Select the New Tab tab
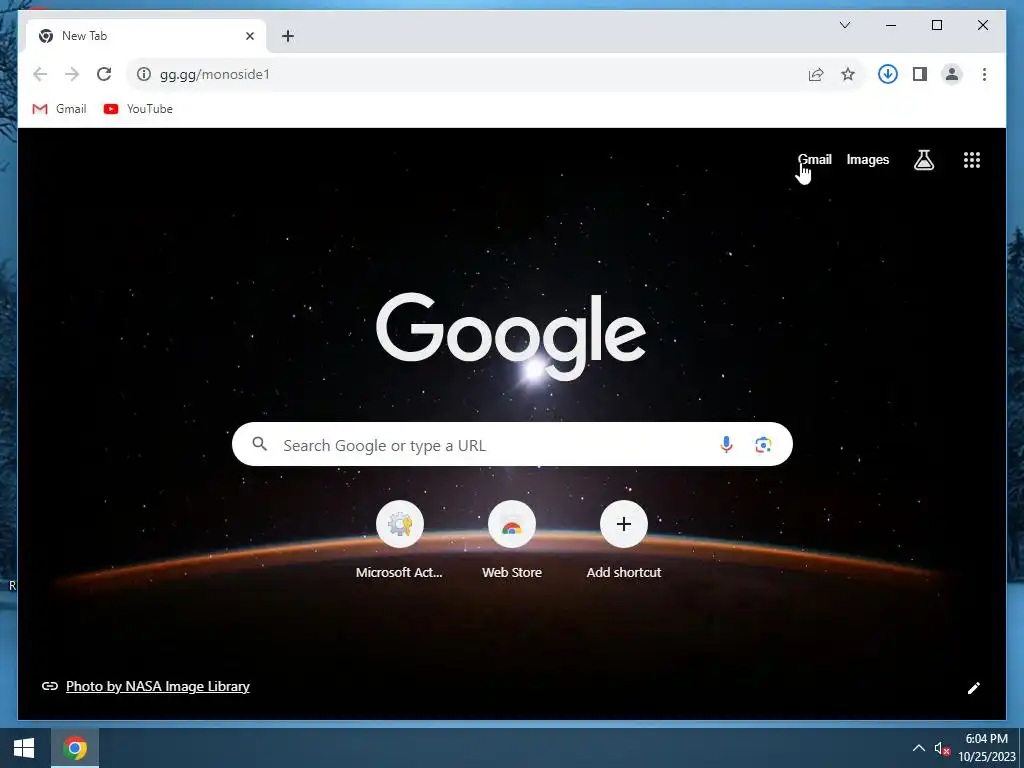 click(146, 36)
